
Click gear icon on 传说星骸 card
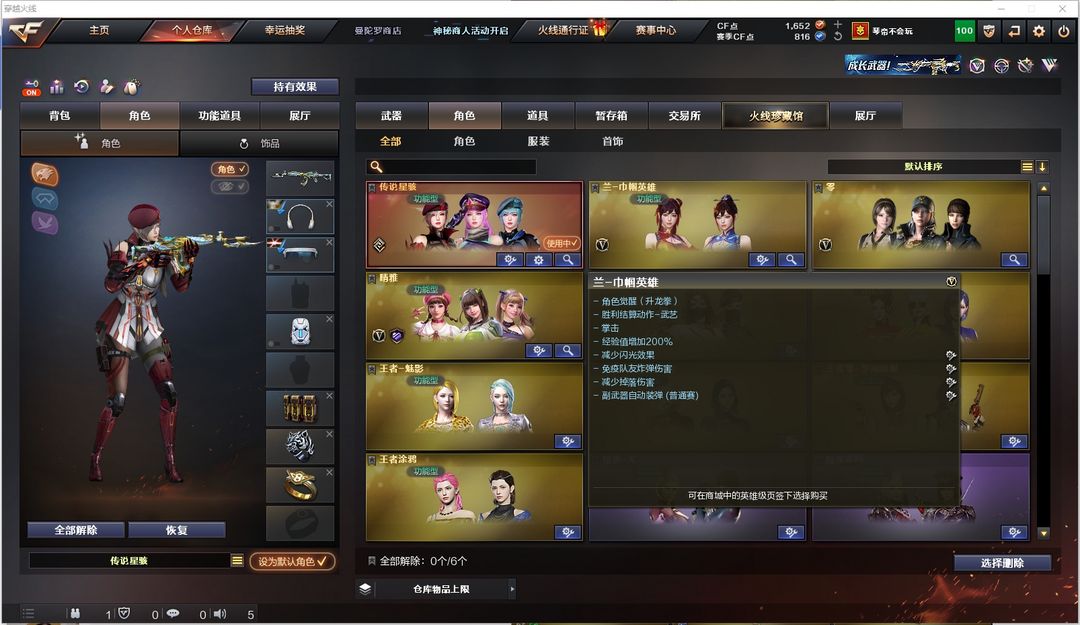click(539, 260)
